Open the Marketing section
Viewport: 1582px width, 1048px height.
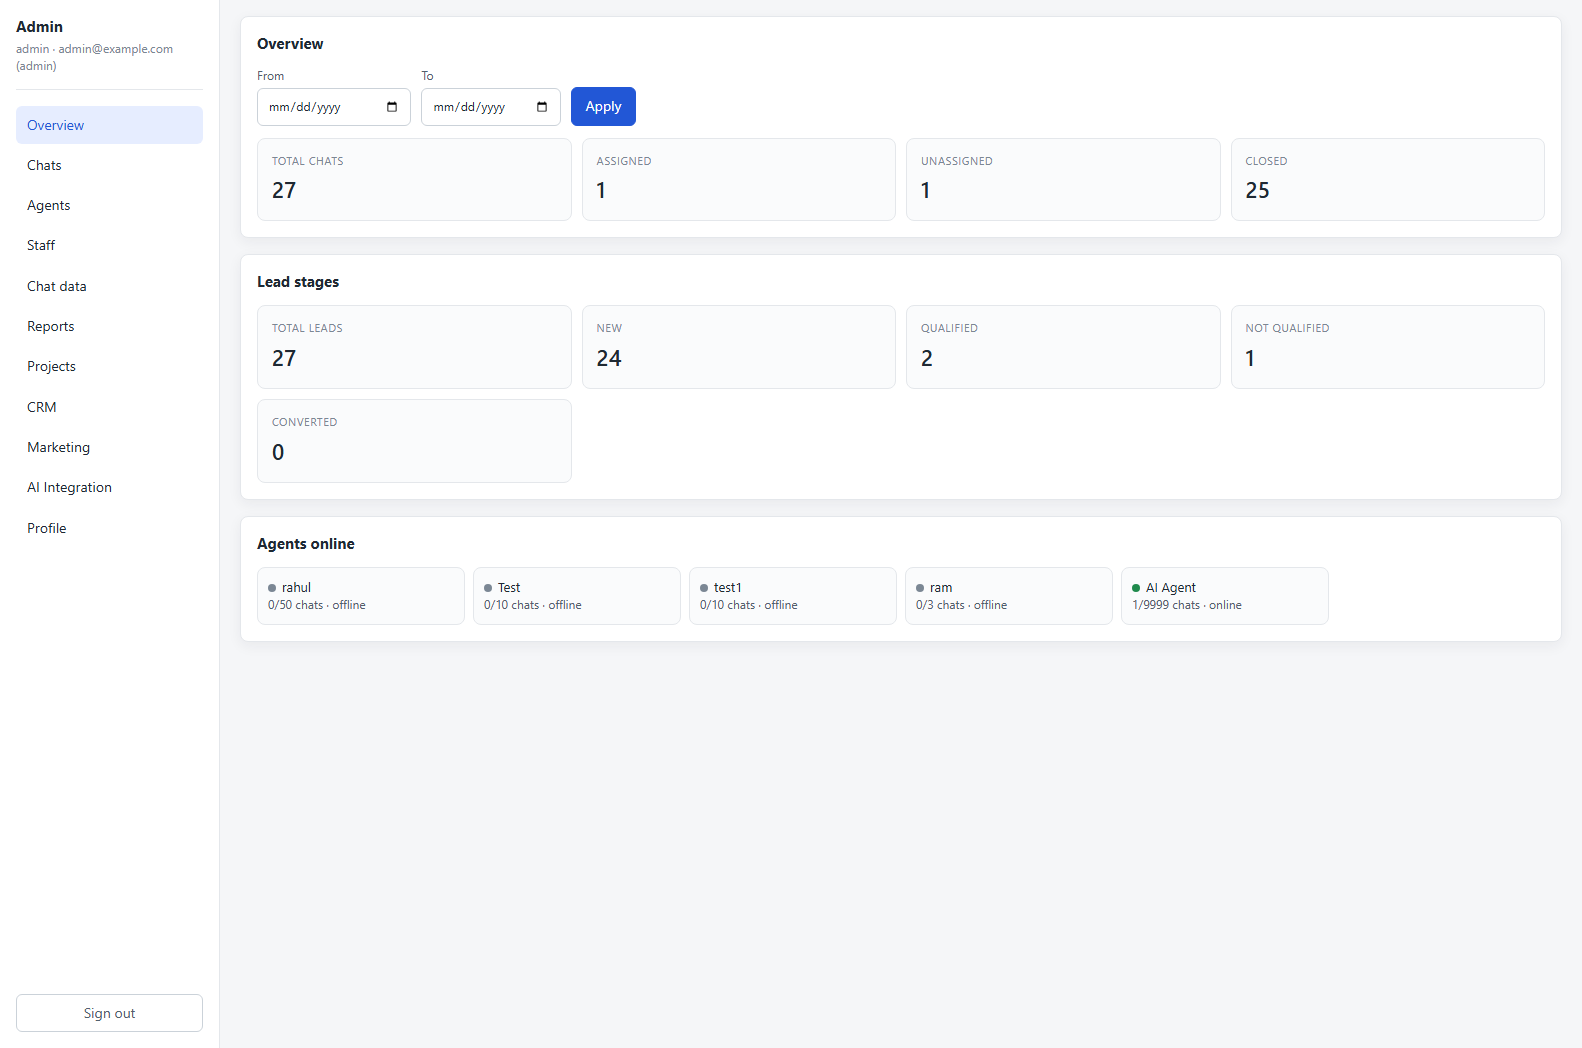coord(109,447)
